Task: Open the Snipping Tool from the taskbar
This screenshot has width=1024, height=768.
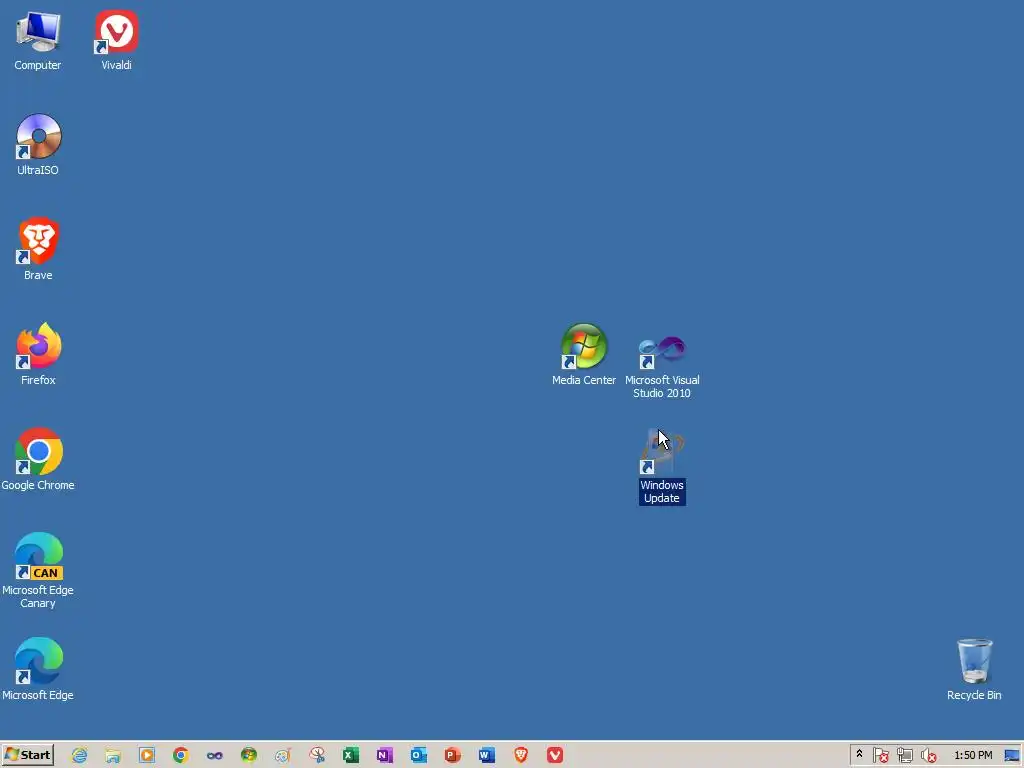Action: [x=317, y=756]
